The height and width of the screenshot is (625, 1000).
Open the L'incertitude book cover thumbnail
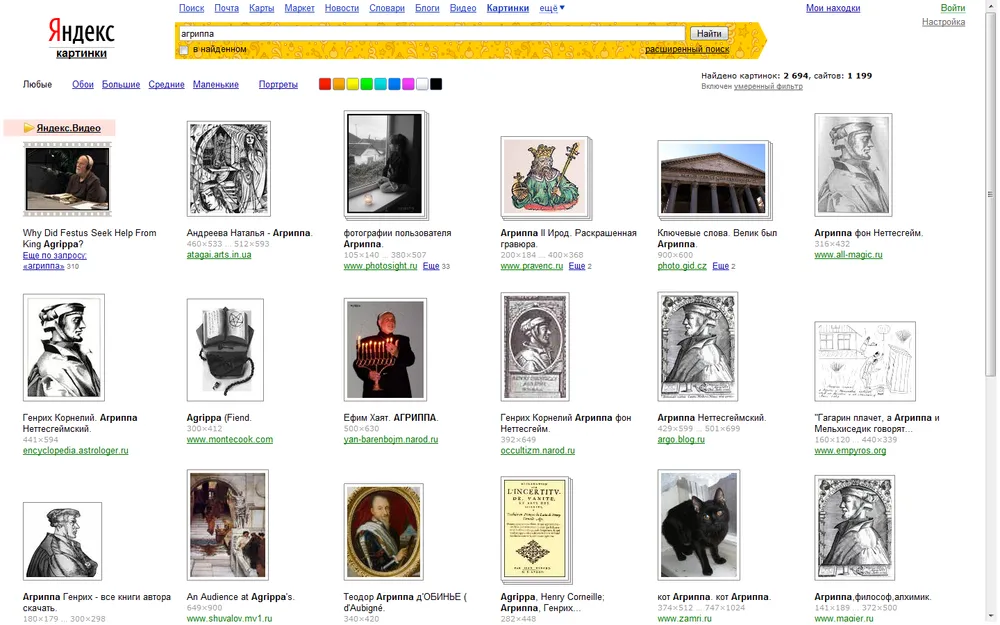[x=536, y=529]
